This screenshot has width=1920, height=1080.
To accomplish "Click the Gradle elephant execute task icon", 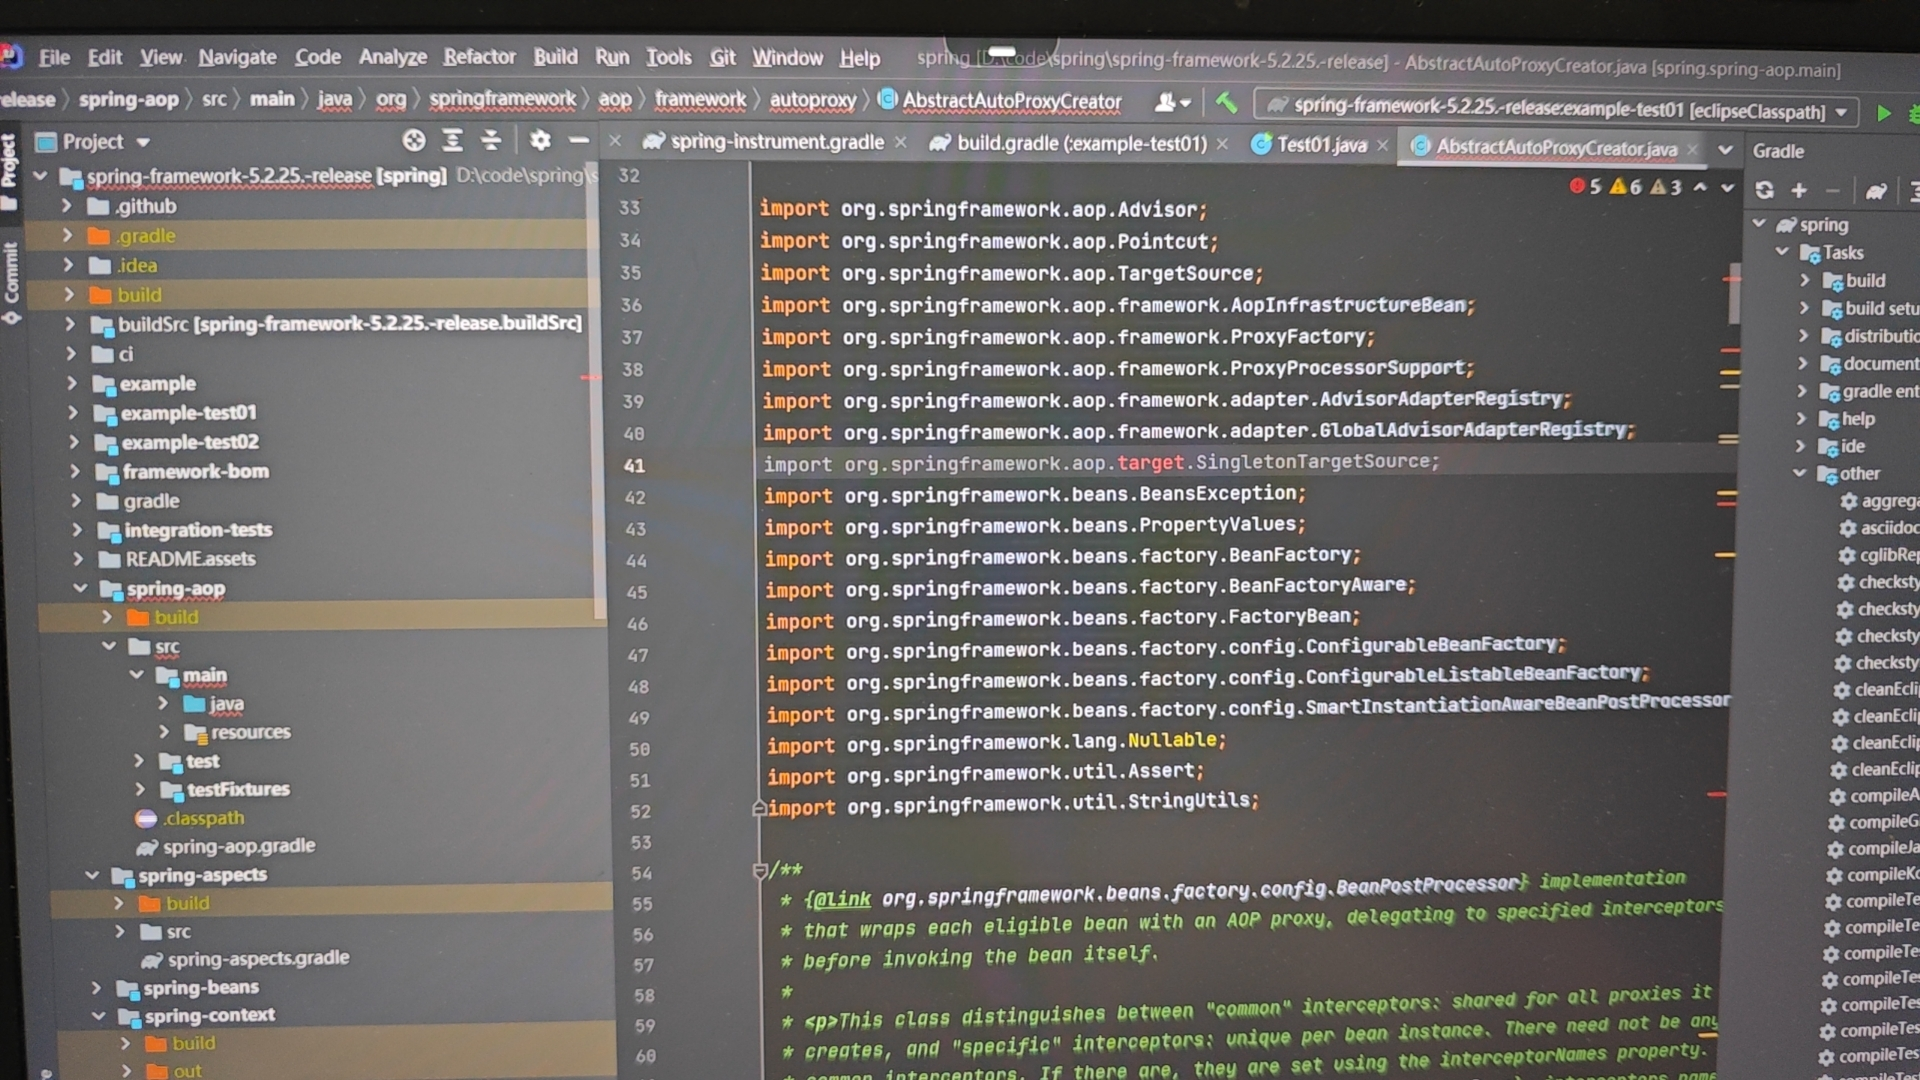I will tap(1876, 191).
